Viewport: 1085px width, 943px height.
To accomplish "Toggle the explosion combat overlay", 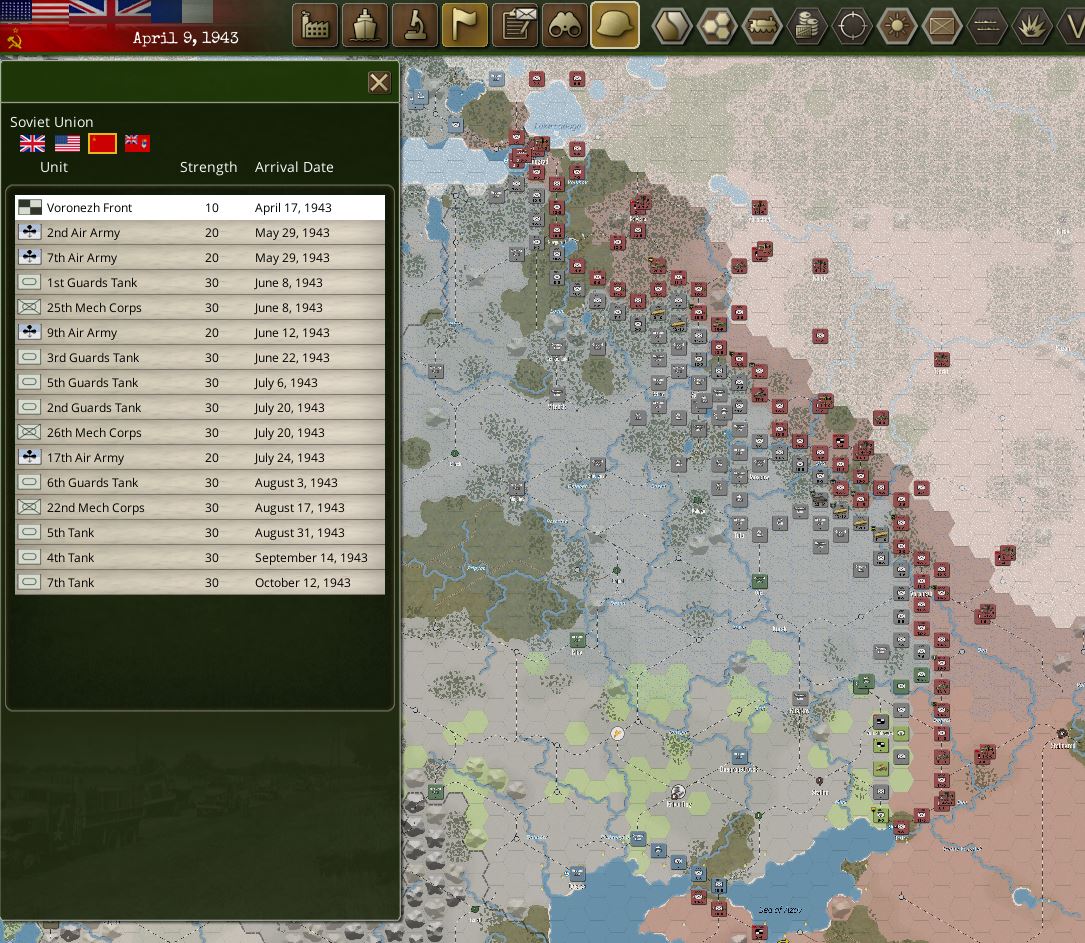I will pos(1031,26).
